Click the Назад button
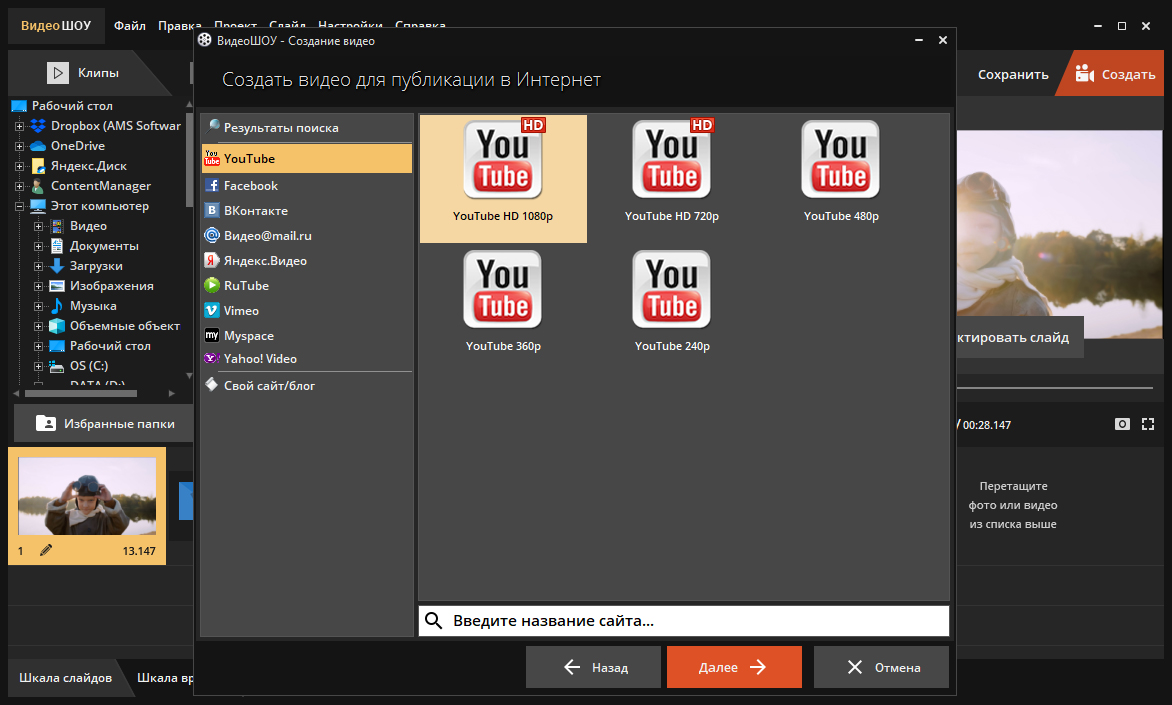The width and height of the screenshot is (1172, 705). (593, 667)
